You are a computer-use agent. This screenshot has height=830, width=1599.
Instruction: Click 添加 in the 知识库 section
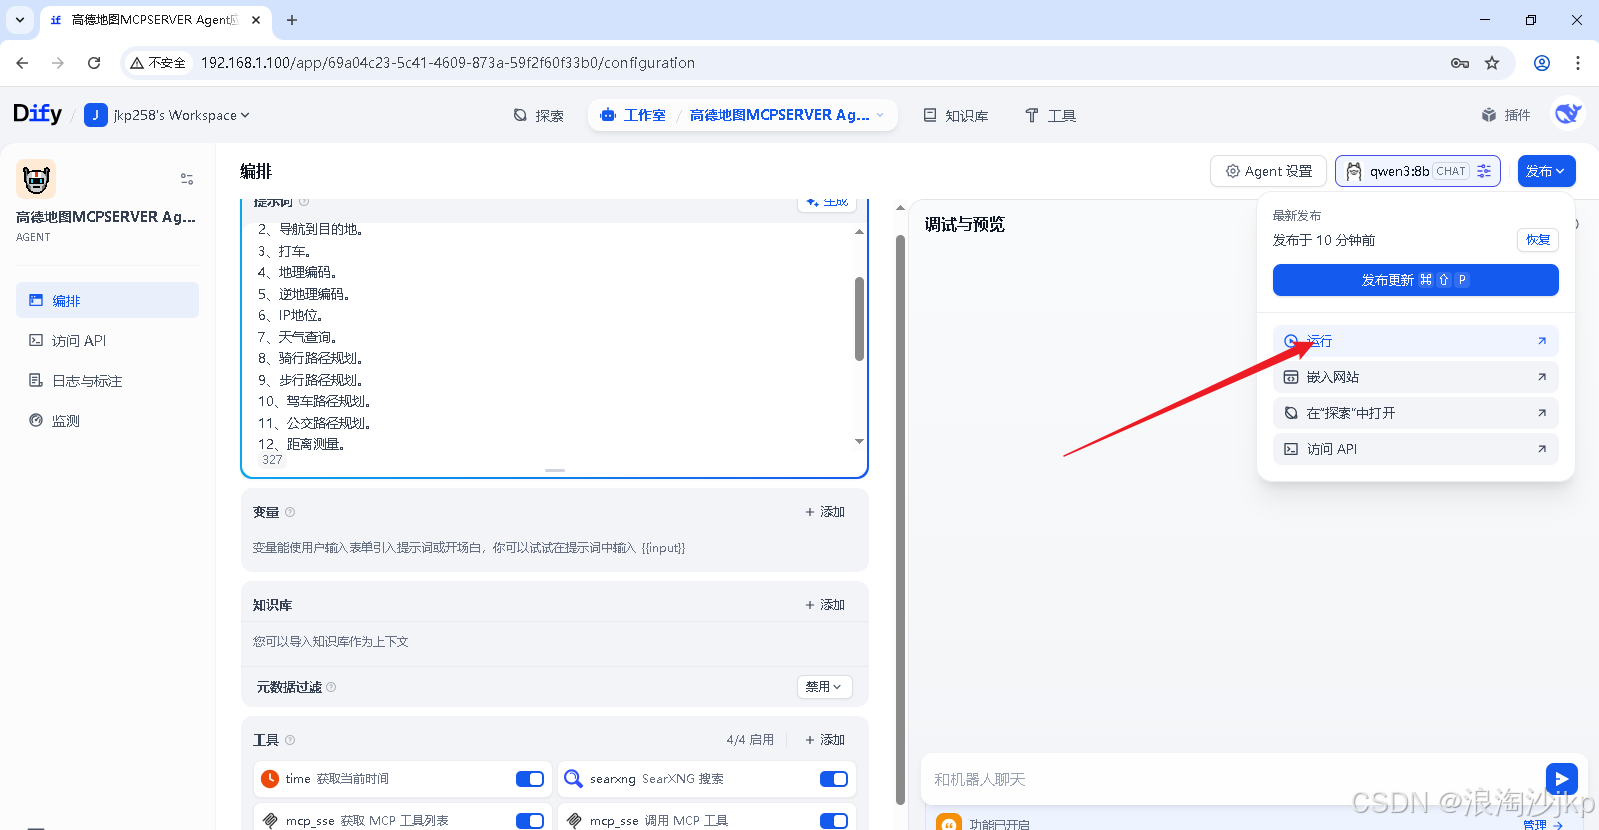point(825,605)
